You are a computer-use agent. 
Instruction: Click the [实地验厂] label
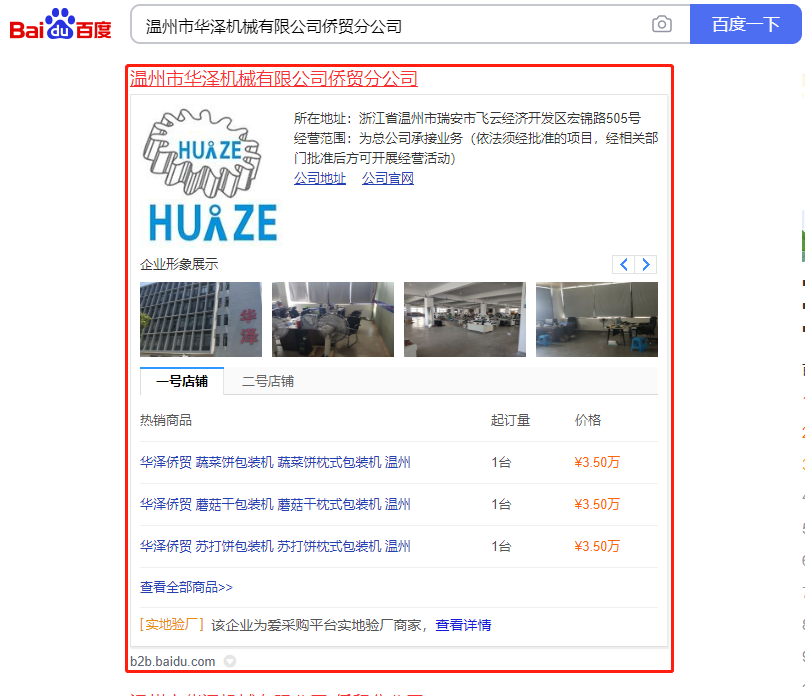171,625
